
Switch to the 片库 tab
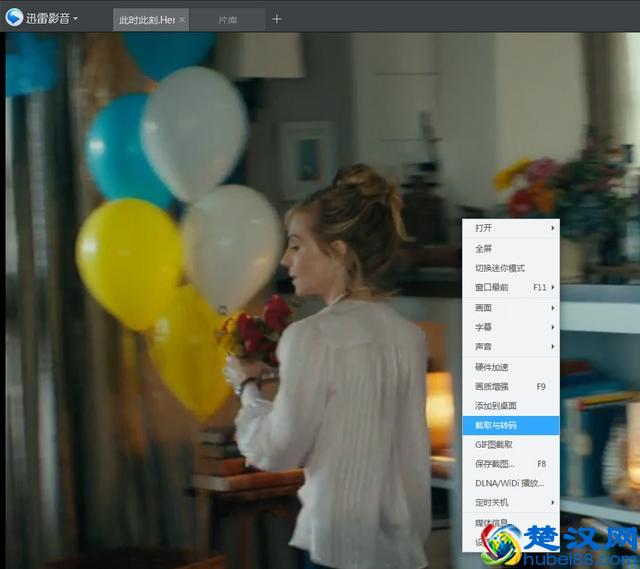229,19
